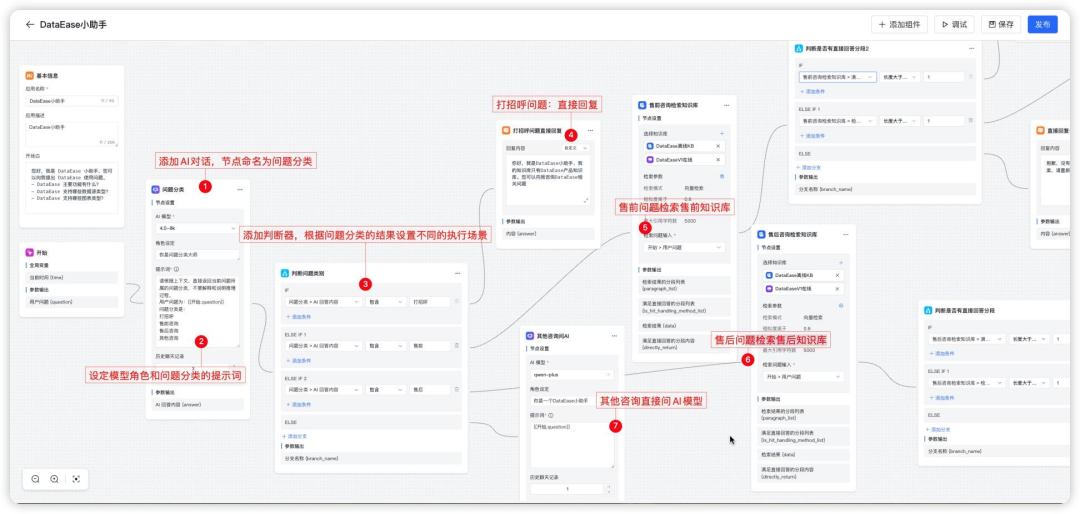Screen dimensions: 1080x514
Task: Add a knowledge base in 售前咨询检索知识库
Action: (722, 134)
